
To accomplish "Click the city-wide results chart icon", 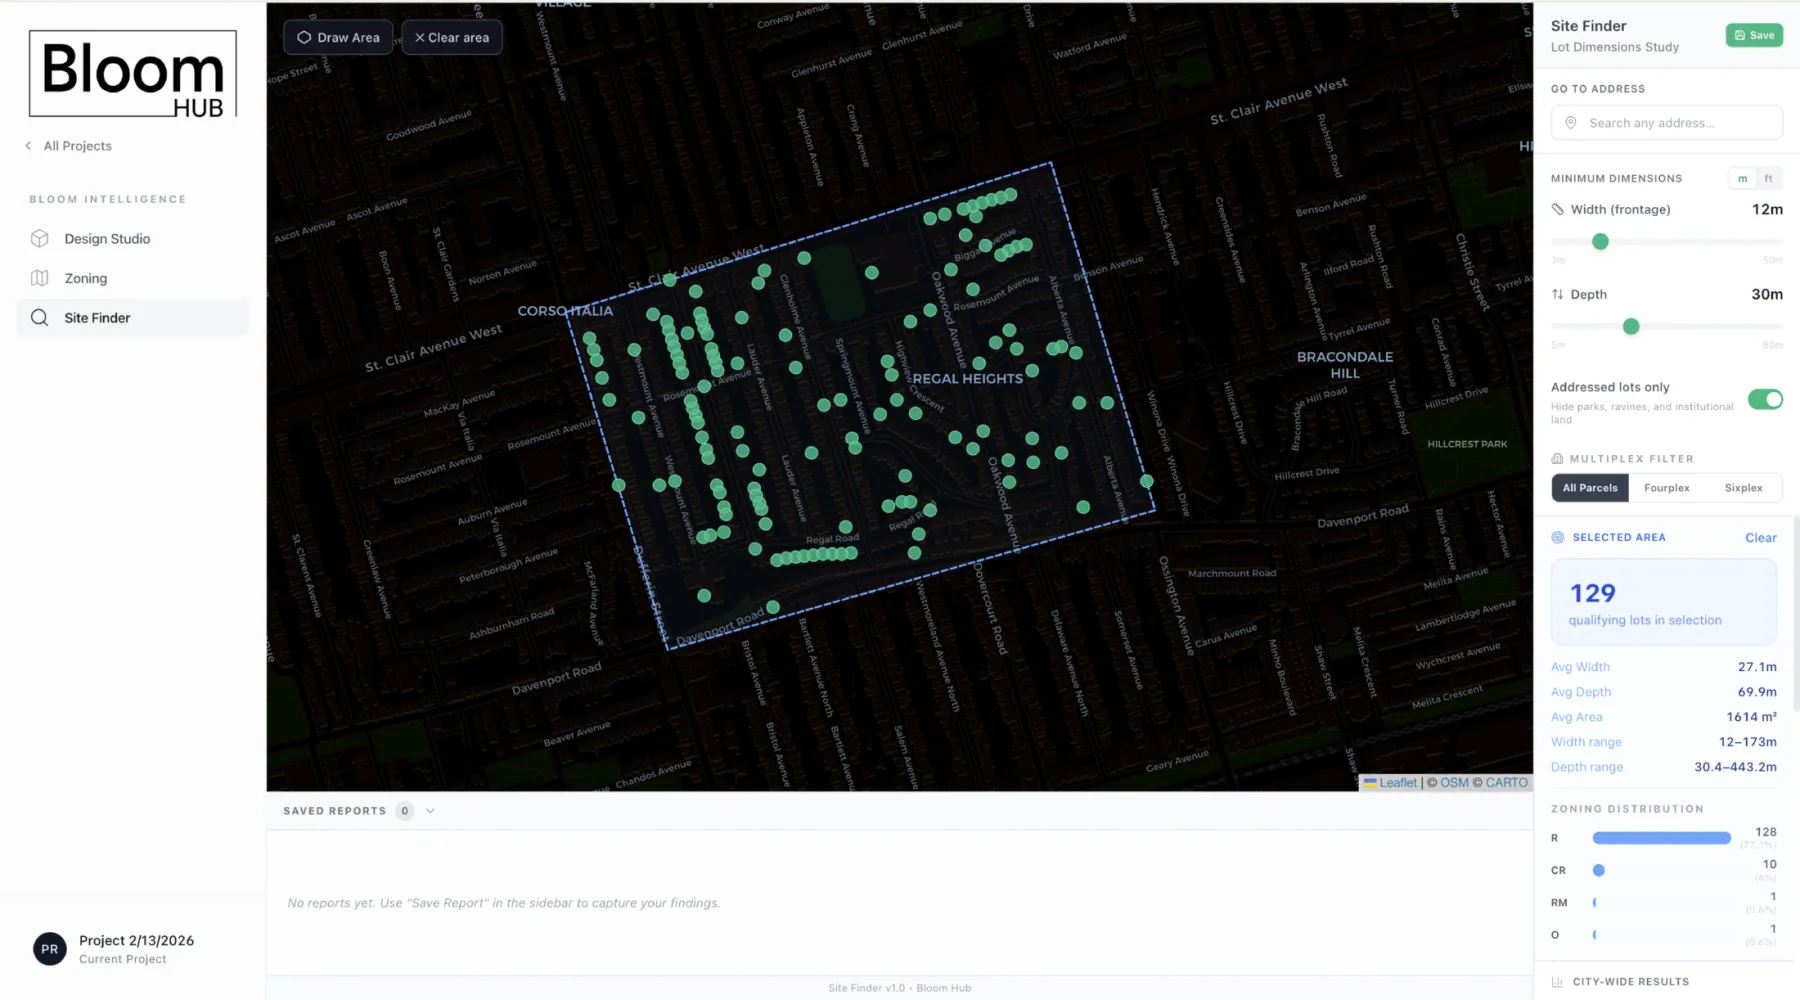I will tap(1557, 981).
